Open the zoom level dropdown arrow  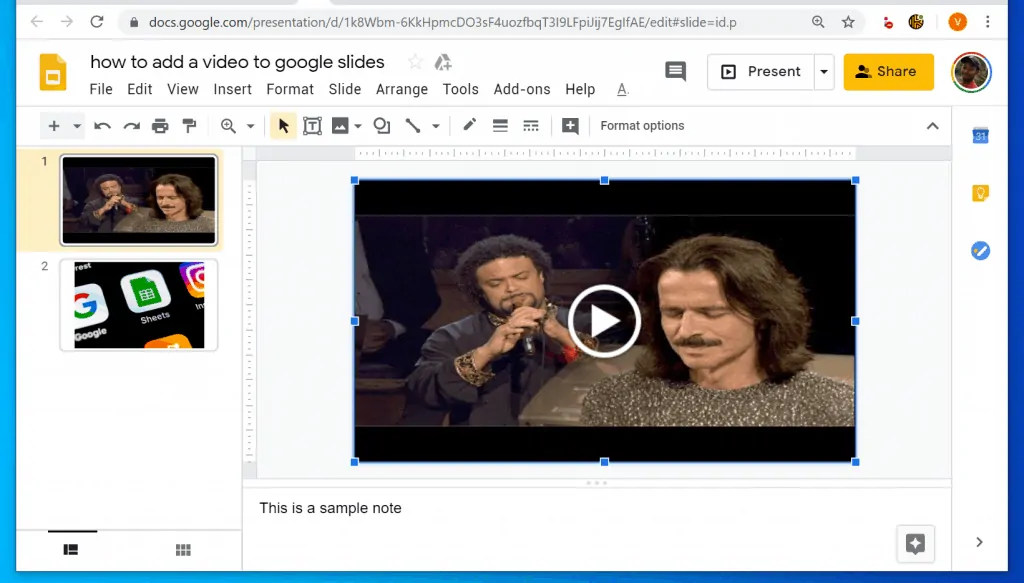tap(250, 126)
